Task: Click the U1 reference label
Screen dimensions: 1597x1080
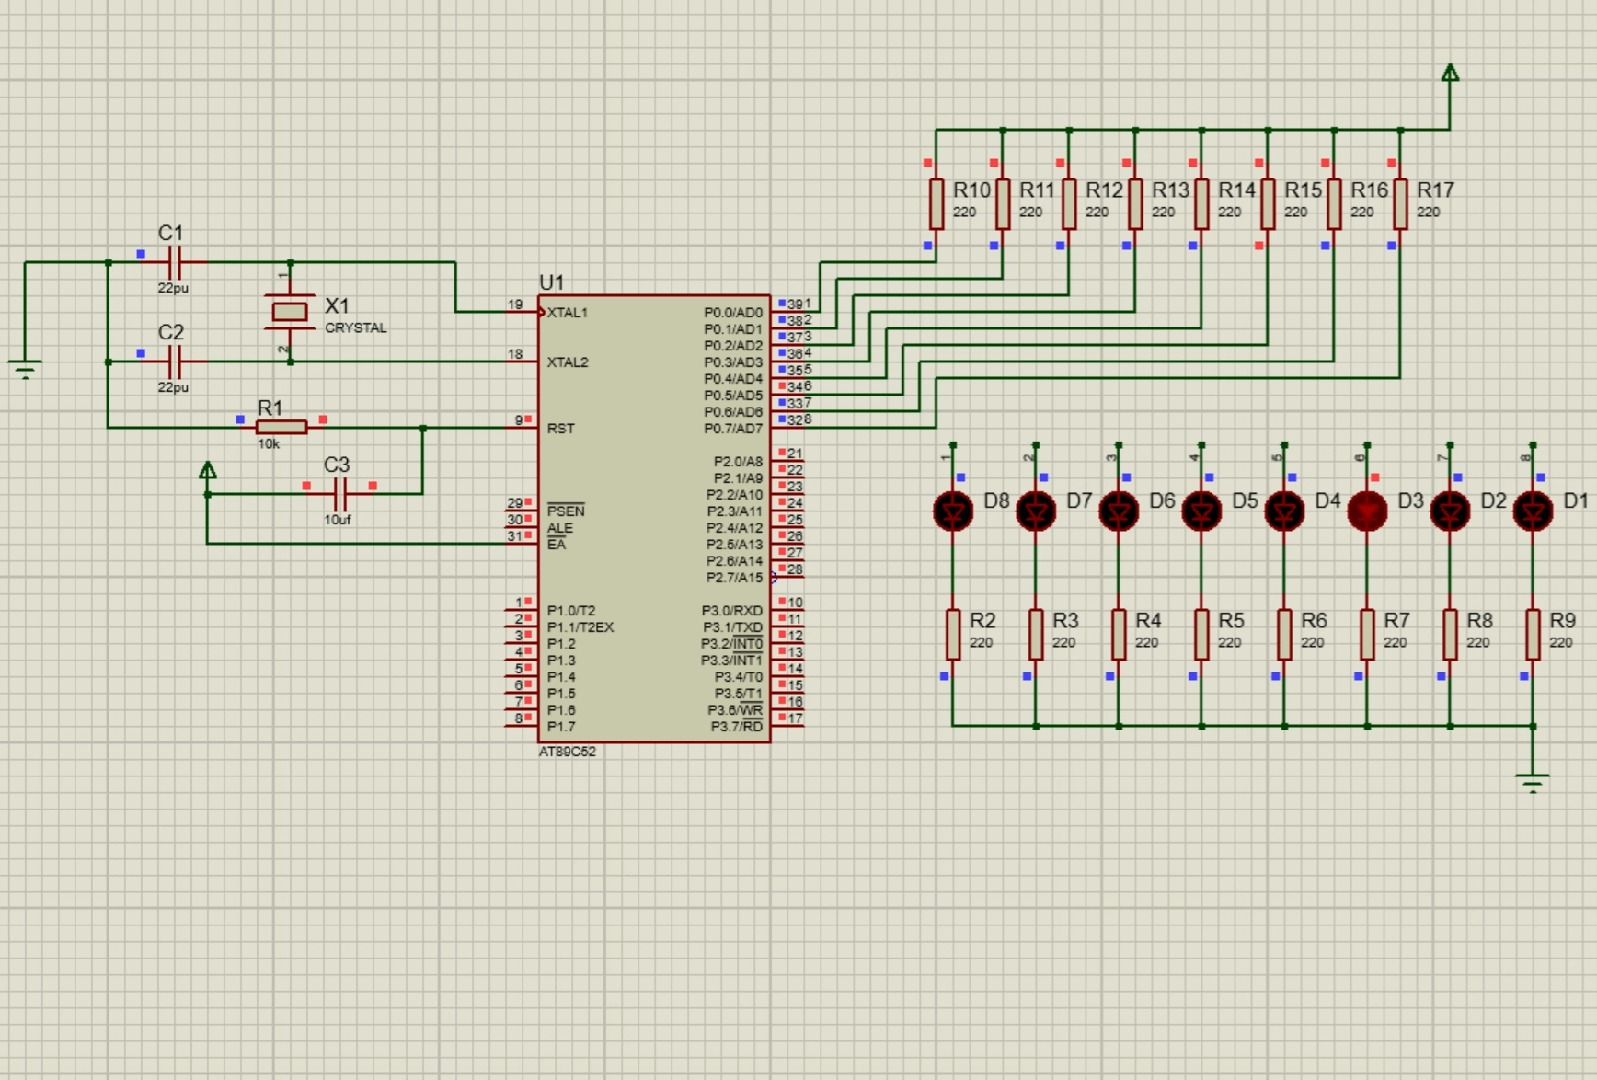Action: pyautogui.click(x=552, y=282)
